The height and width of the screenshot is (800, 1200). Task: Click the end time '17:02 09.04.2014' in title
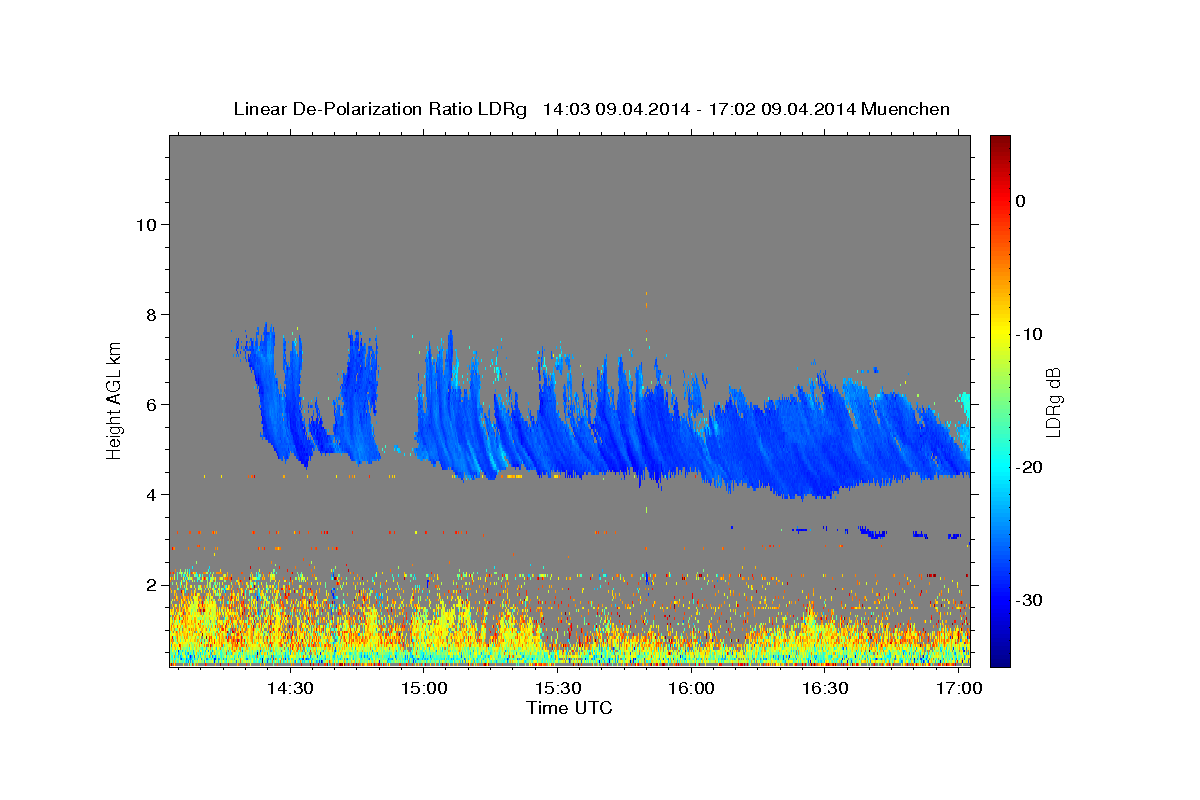[781, 109]
